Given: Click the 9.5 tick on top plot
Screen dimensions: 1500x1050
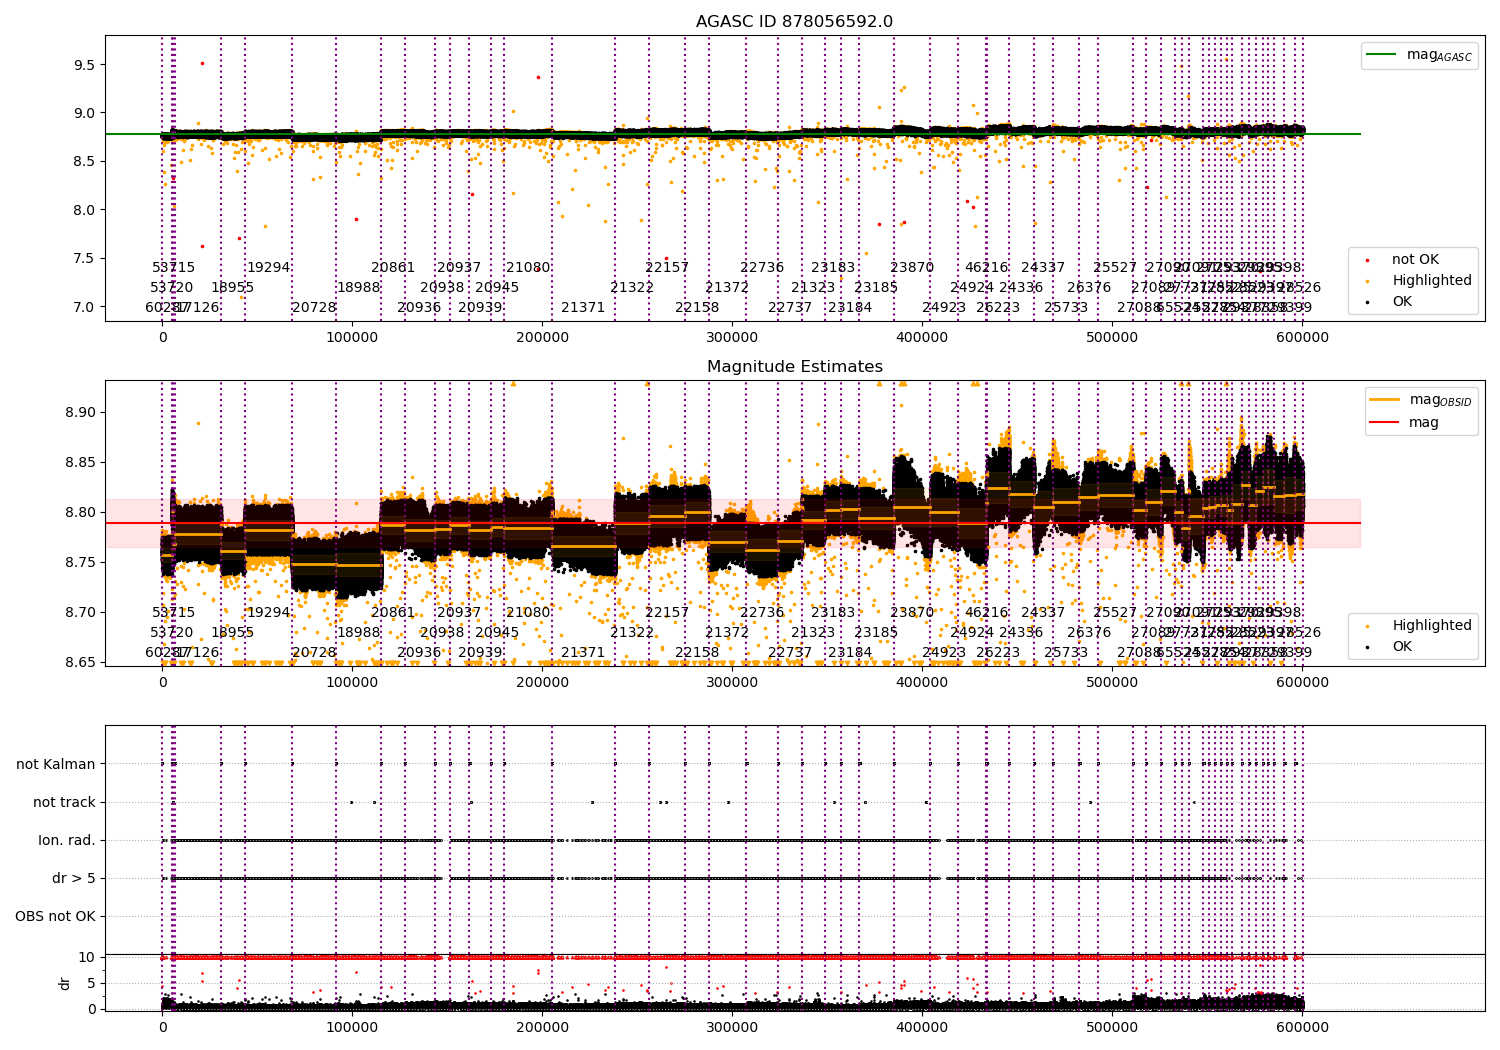Looking at the screenshot, I should coord(84,65).
